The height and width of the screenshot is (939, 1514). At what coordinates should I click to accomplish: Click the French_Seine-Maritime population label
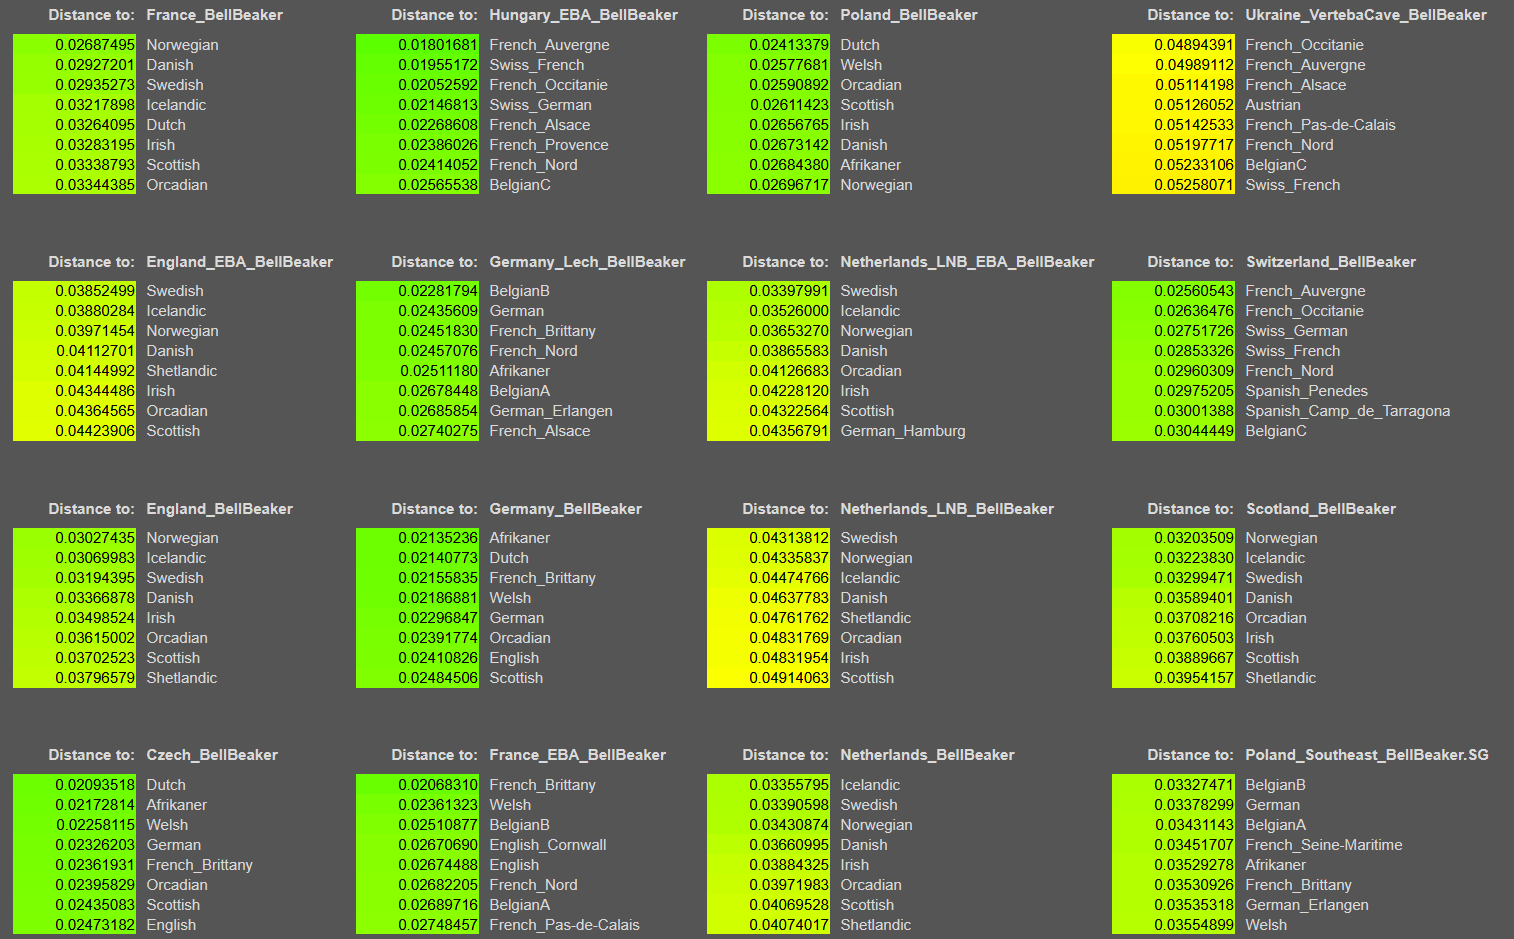(1324, 845)
